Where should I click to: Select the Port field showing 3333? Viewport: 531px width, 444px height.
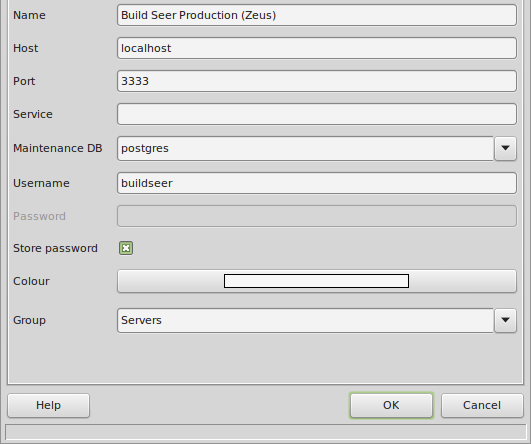pos(317,81)
